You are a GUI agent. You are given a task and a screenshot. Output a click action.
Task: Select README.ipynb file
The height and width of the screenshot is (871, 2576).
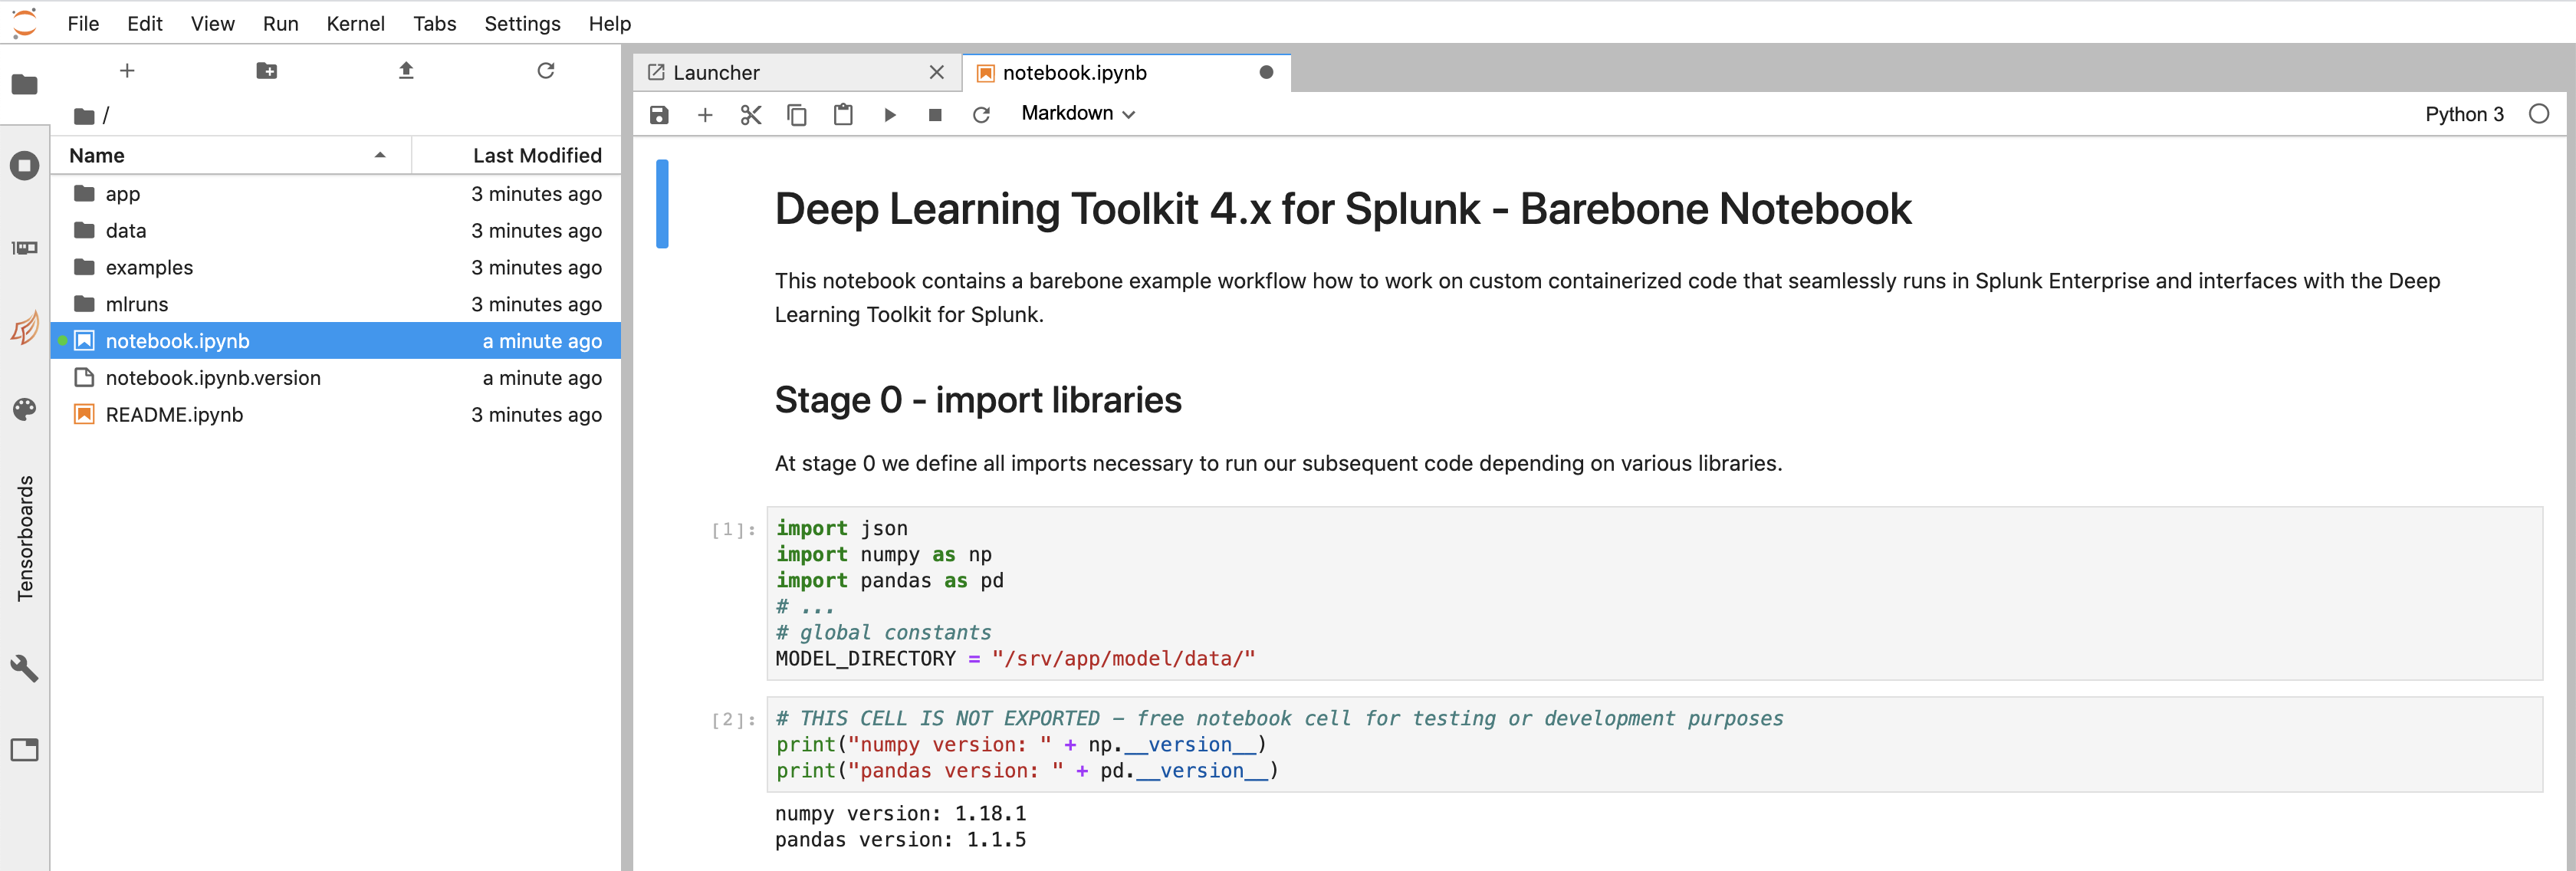[336, 415]
